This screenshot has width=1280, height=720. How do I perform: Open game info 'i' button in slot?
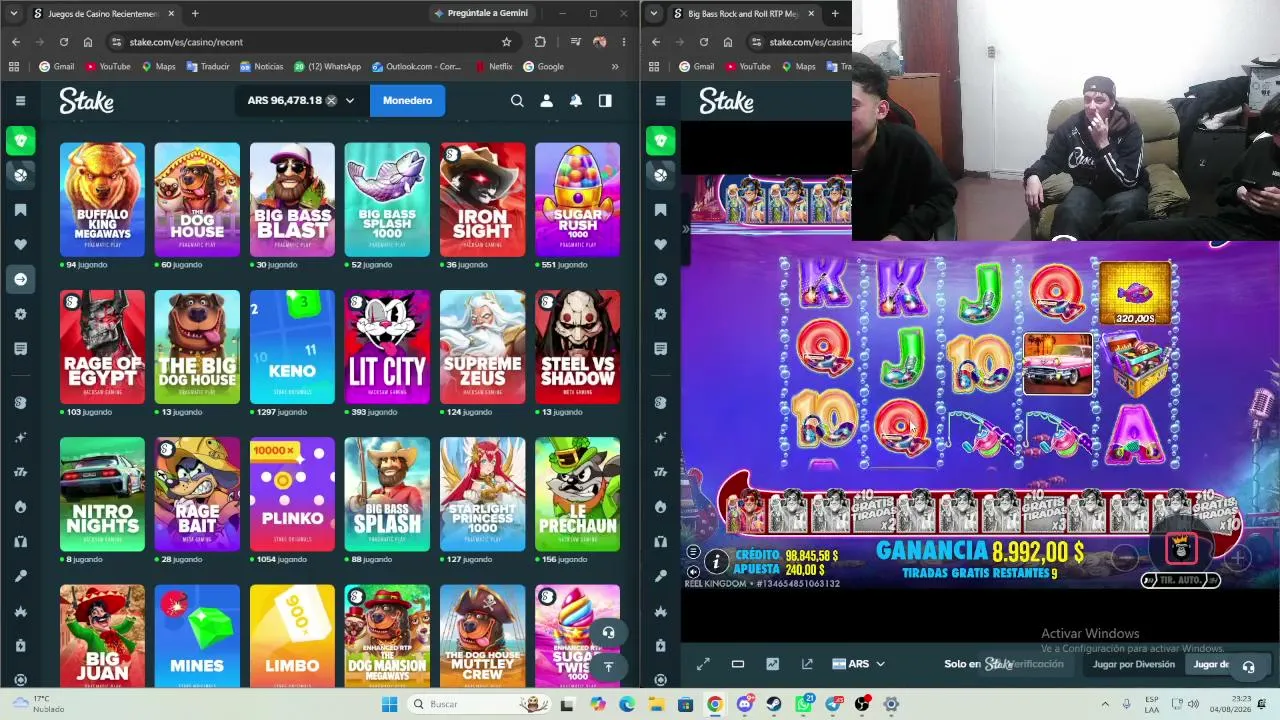[x=716, y=562]
